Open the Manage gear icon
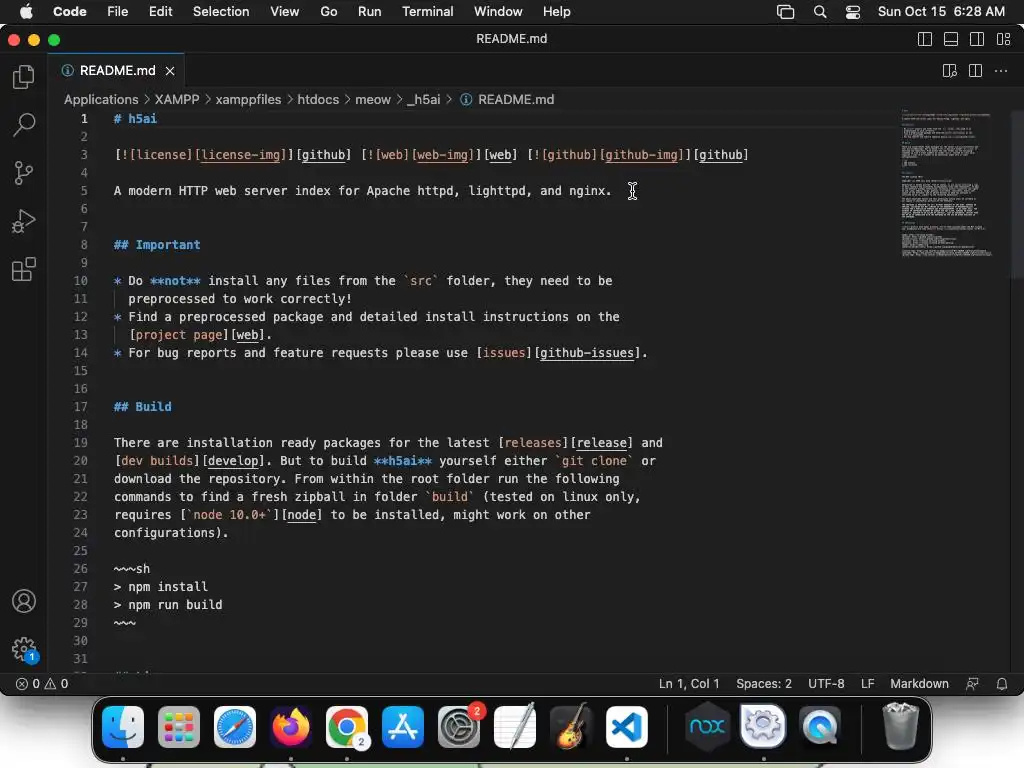 coord(24,649)
